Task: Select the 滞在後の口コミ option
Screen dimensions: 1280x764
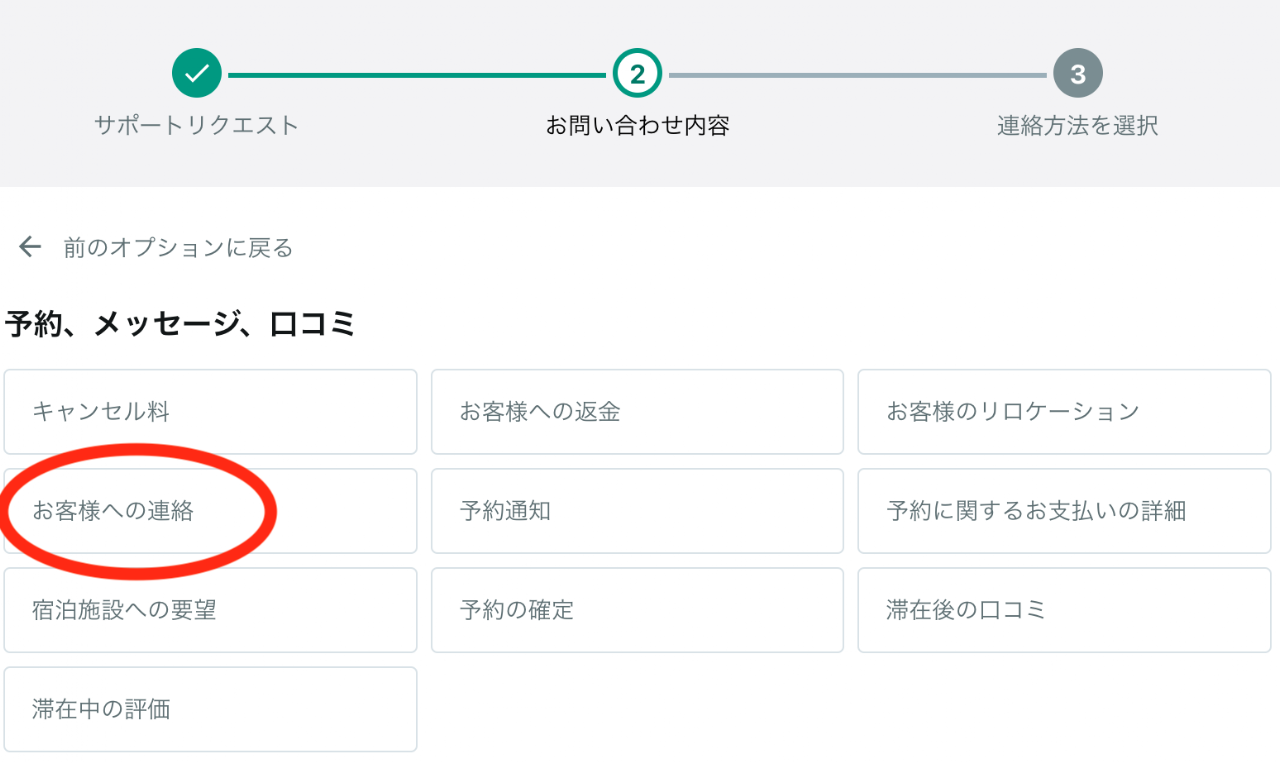Action: pos(1064,610)
